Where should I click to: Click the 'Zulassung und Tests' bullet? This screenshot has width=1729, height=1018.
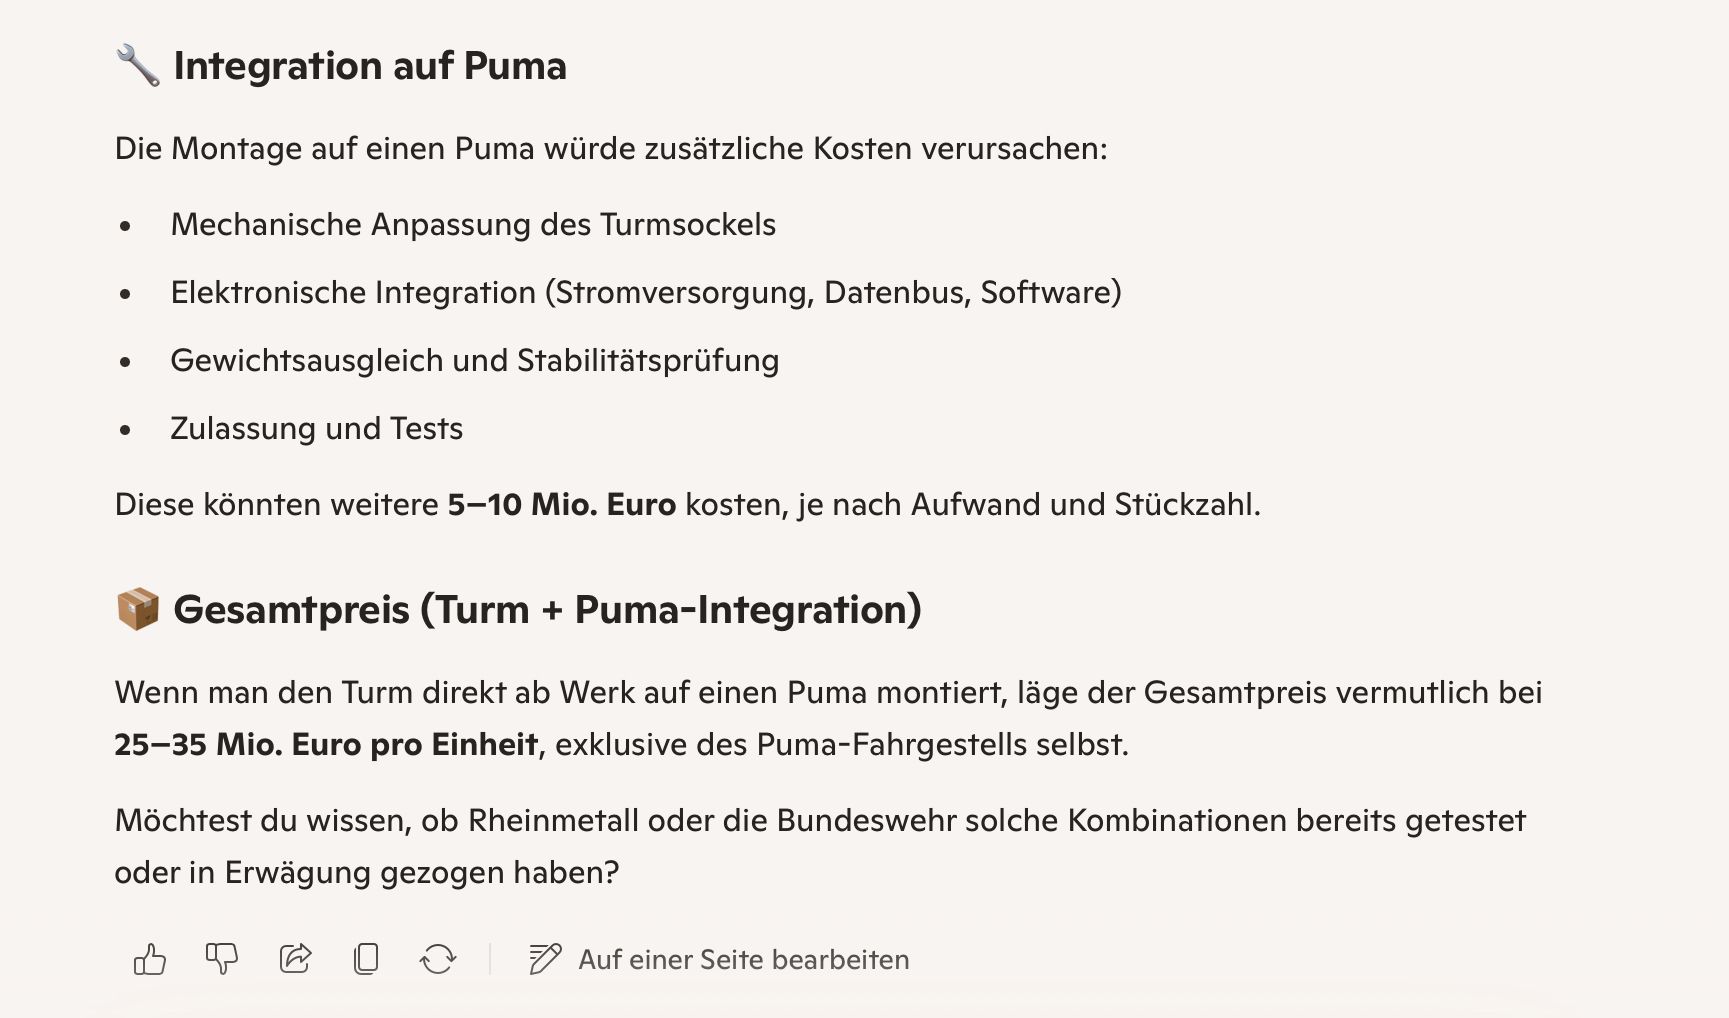click(x=316, y=429)
